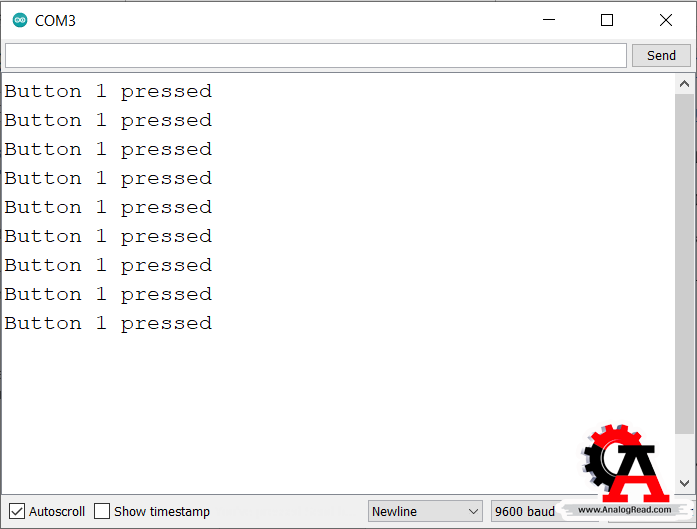
Task: Click the COM3 window title text
Action: click(55, 20)
